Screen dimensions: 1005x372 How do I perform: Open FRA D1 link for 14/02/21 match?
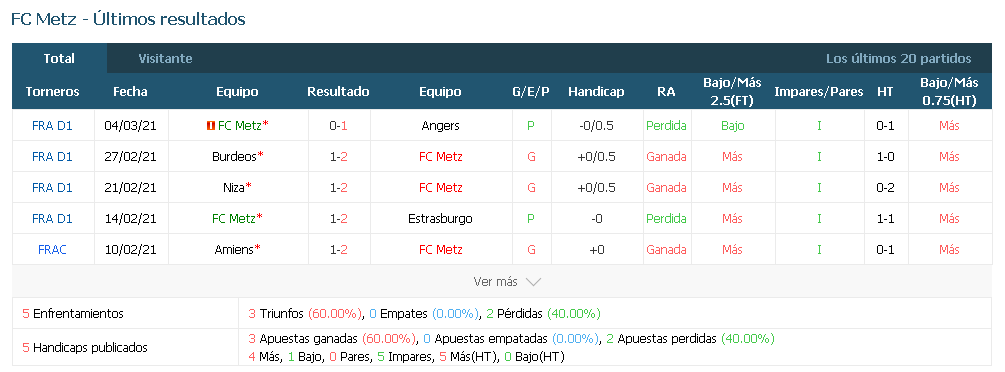(x=52, y=219)
